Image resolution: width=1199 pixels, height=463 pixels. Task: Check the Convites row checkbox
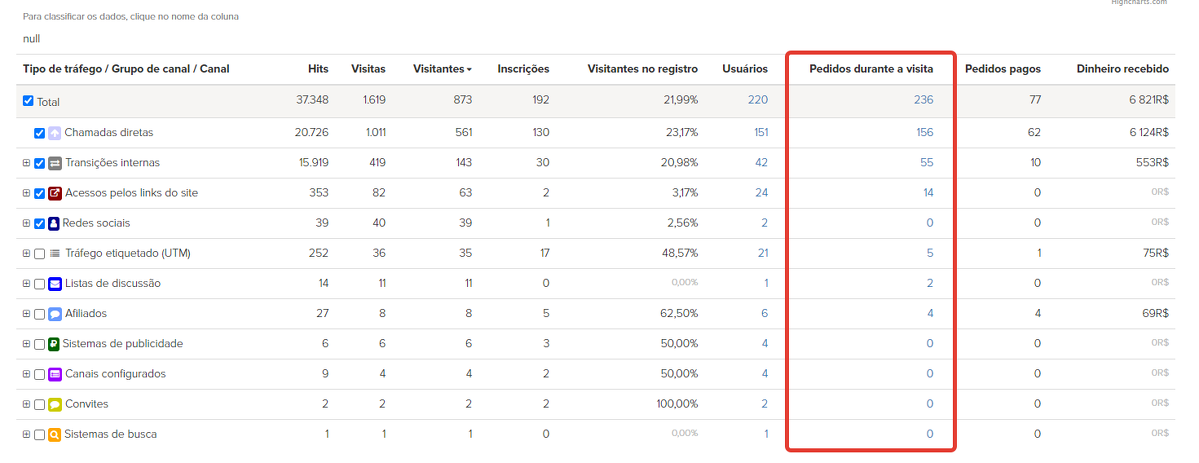39,405
